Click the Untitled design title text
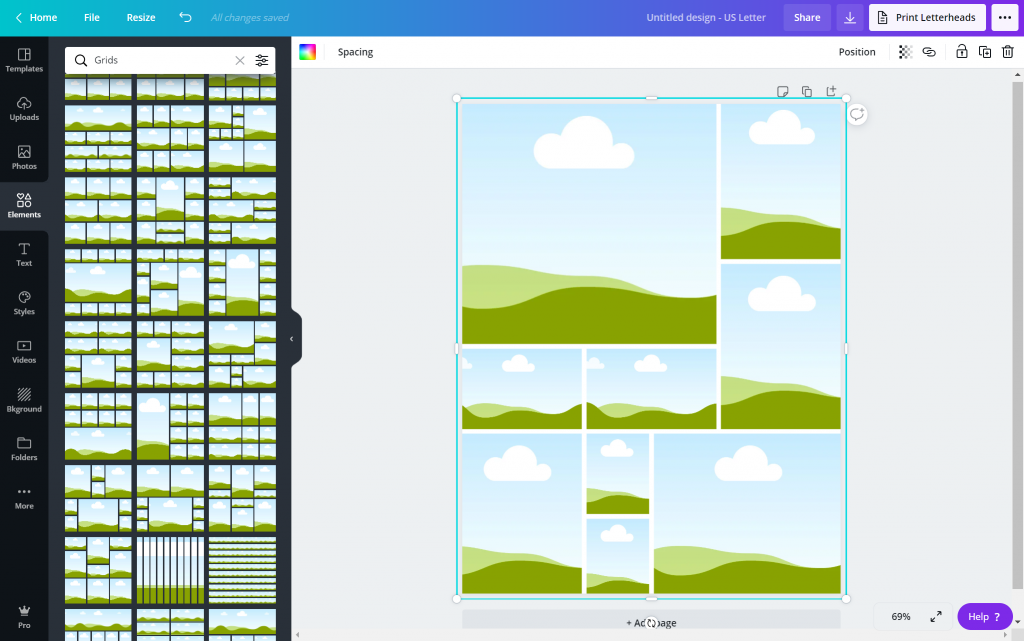Viewport: 1024px width, 641px height. (x=706, y=18)
